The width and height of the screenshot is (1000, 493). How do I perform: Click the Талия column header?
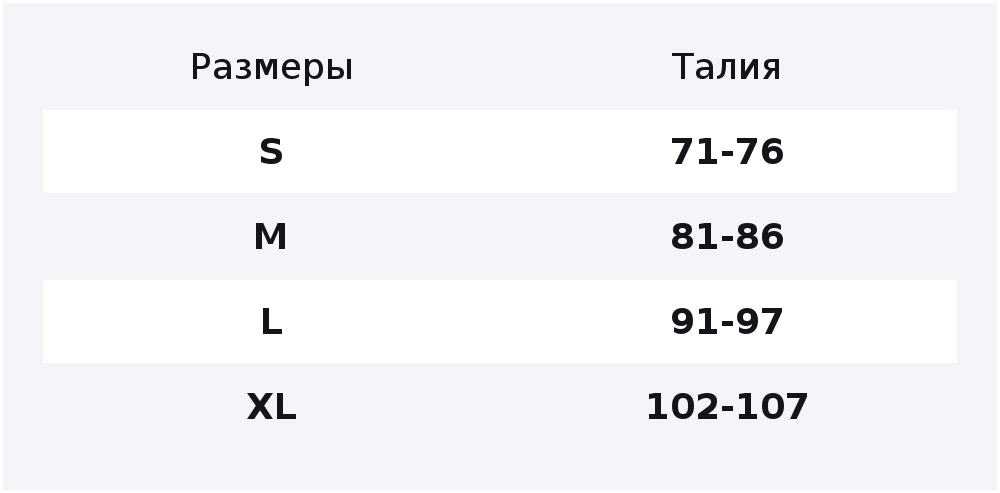[726, 67]
